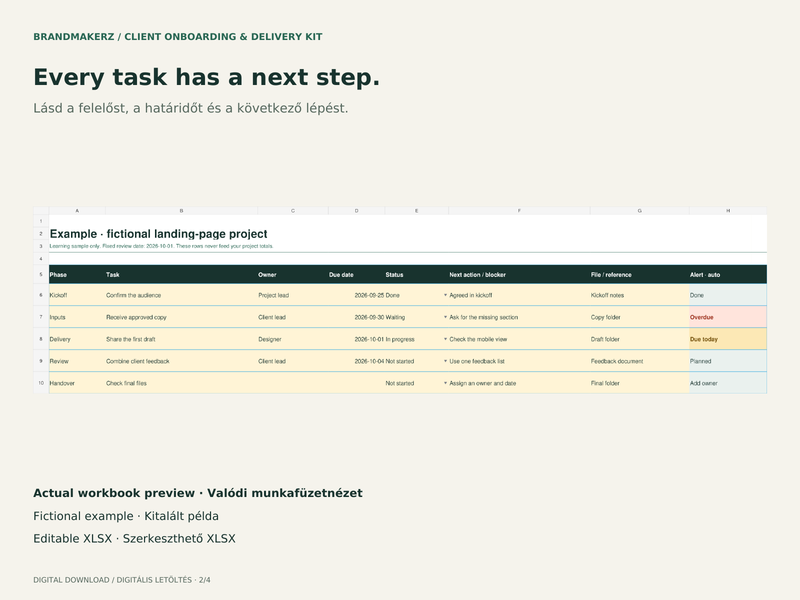Viewport: 800px width, 600px height.
Task: Select column header B
Action: (181, 210)
